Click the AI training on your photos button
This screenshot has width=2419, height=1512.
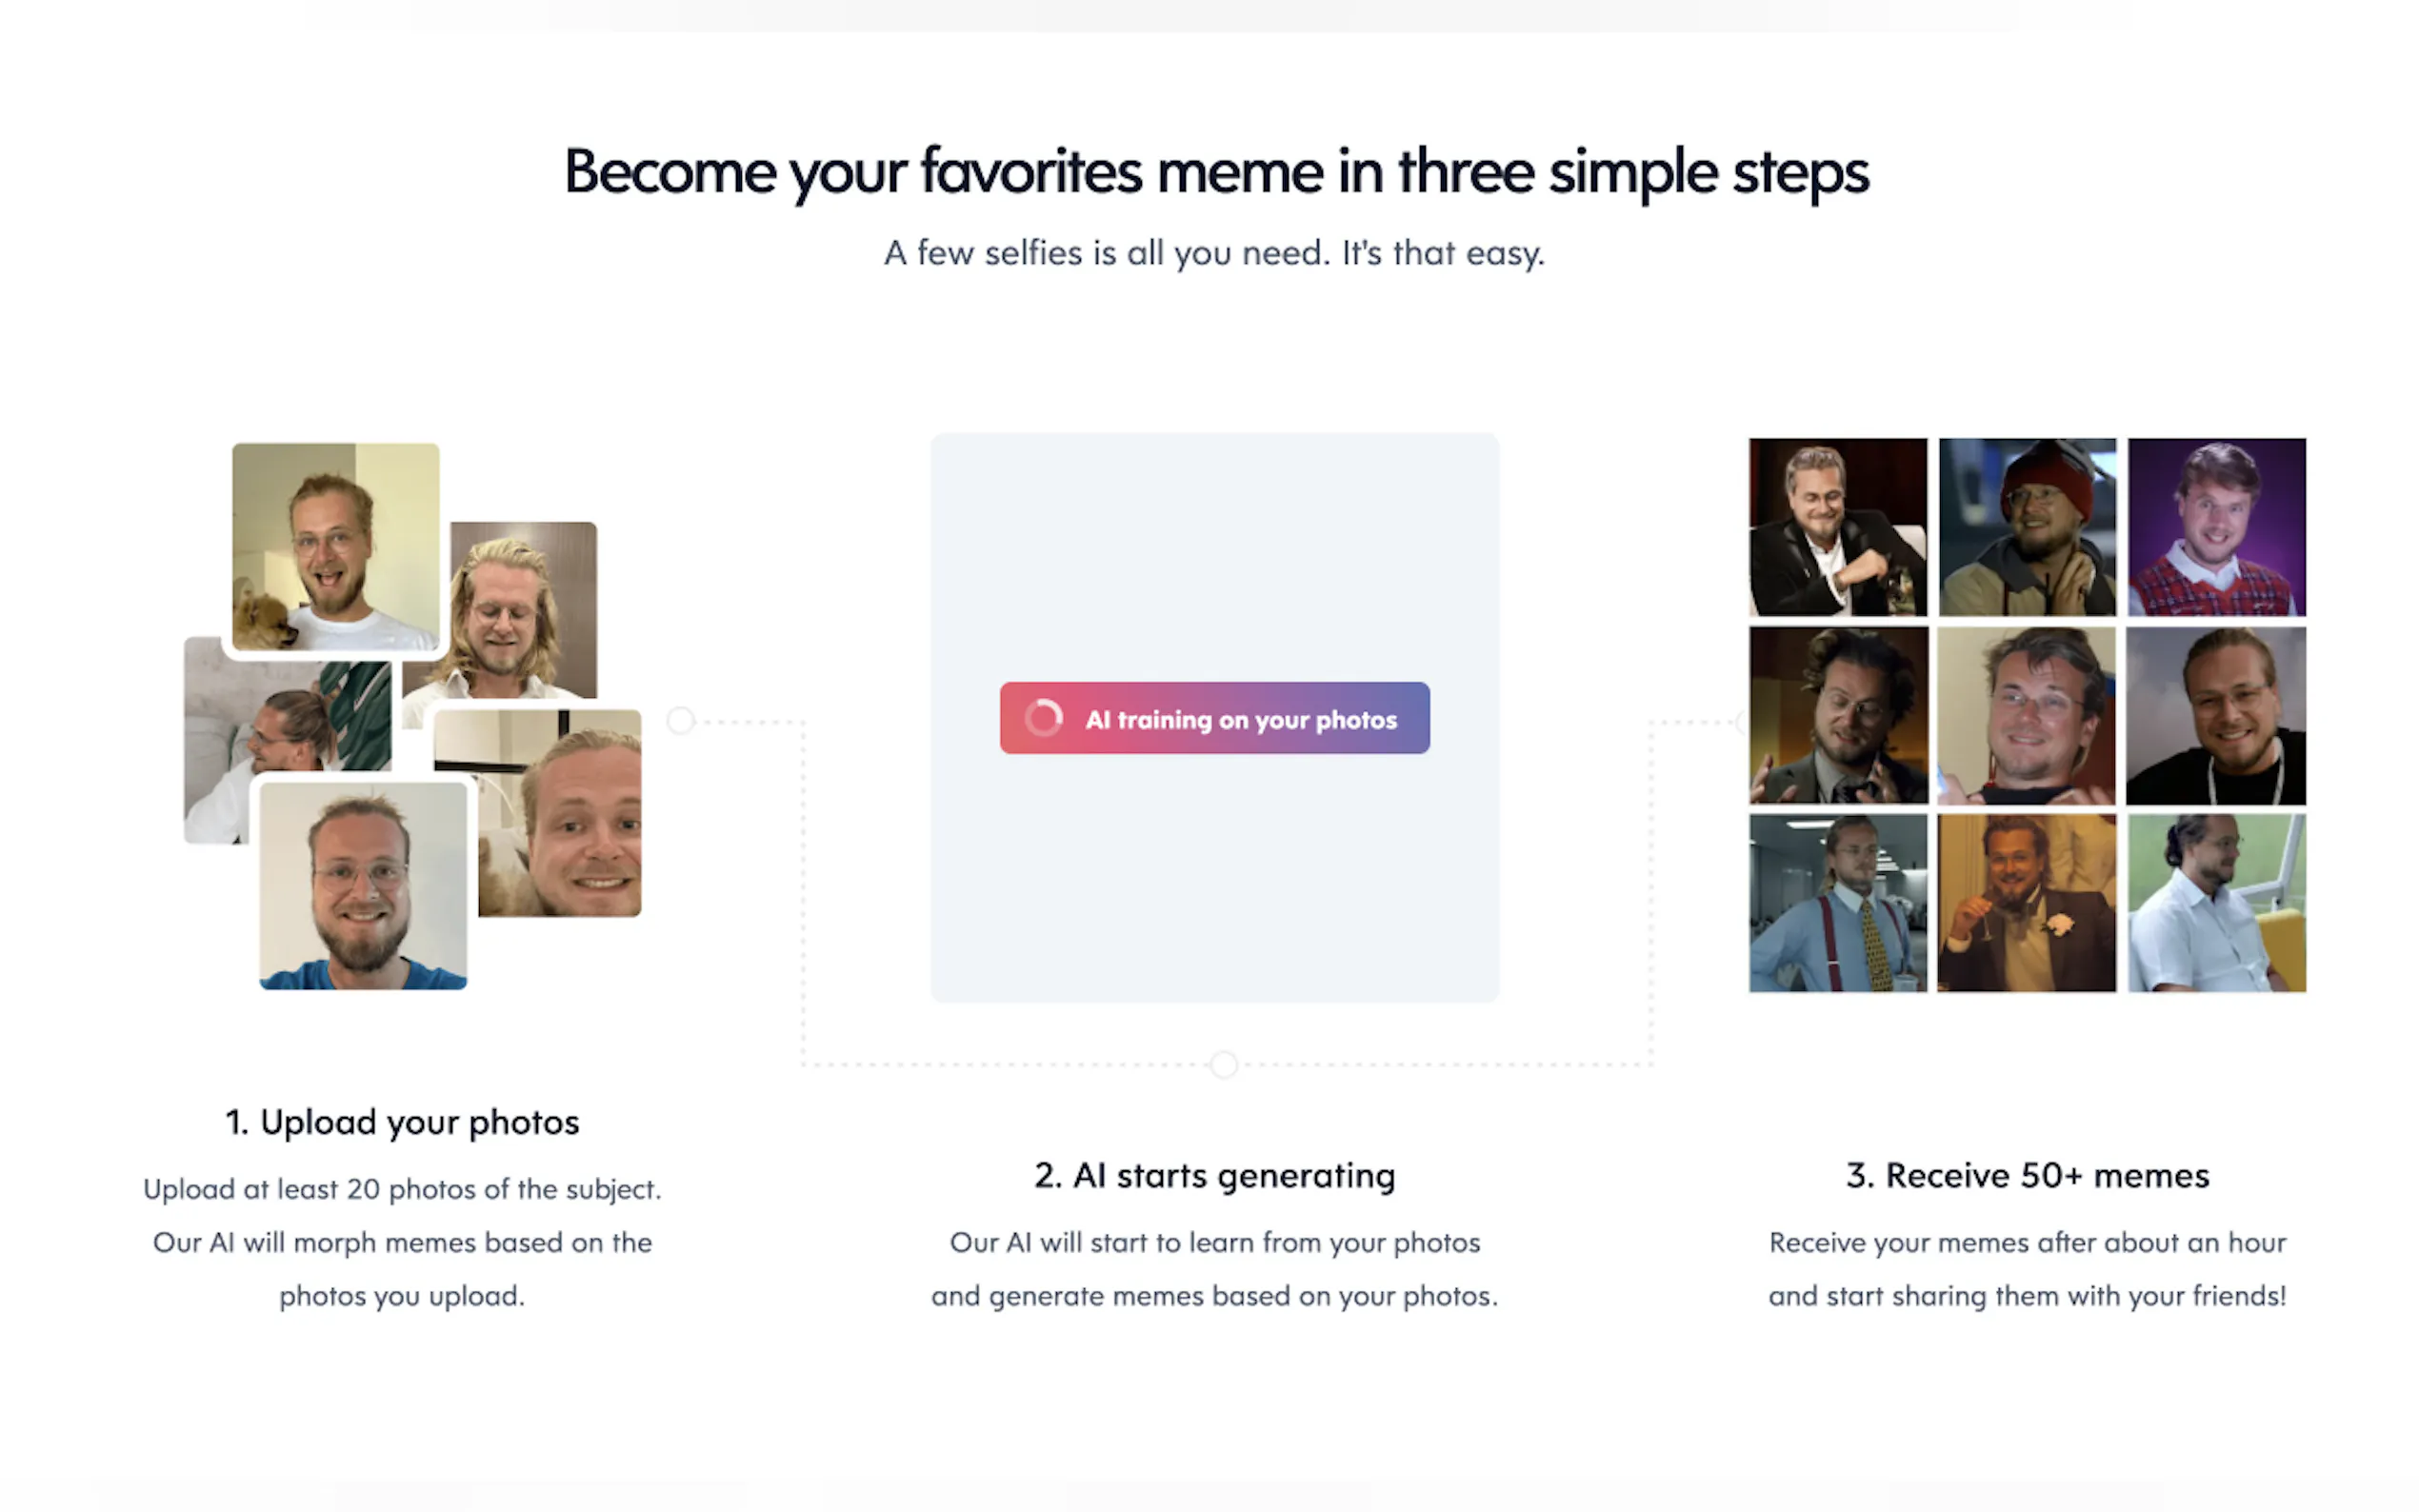point(1214,718)
